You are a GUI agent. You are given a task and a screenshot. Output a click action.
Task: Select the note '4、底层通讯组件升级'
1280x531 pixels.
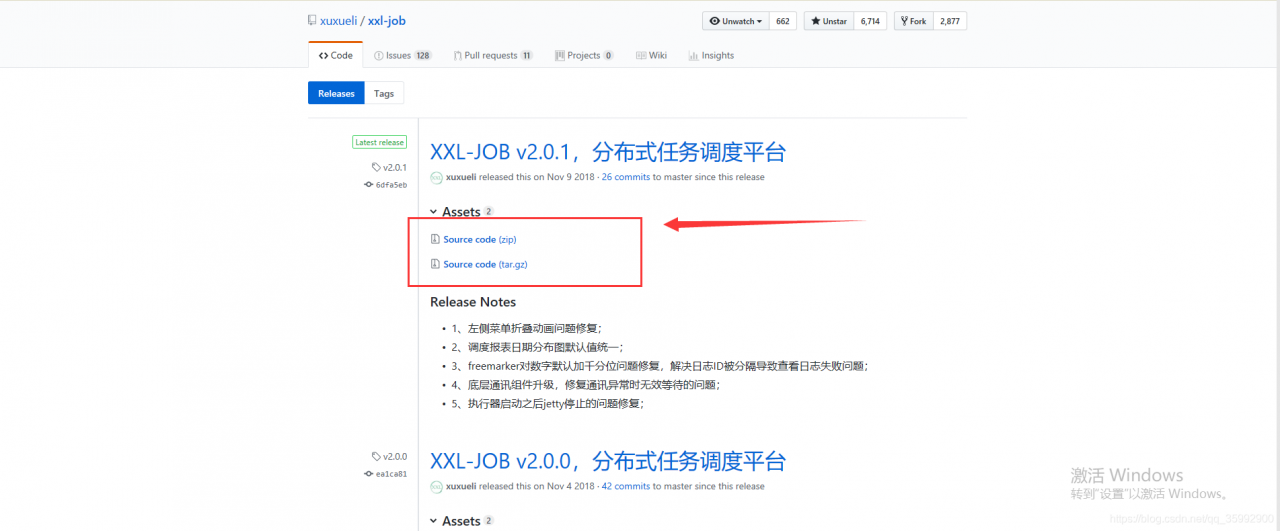point(586,385)
